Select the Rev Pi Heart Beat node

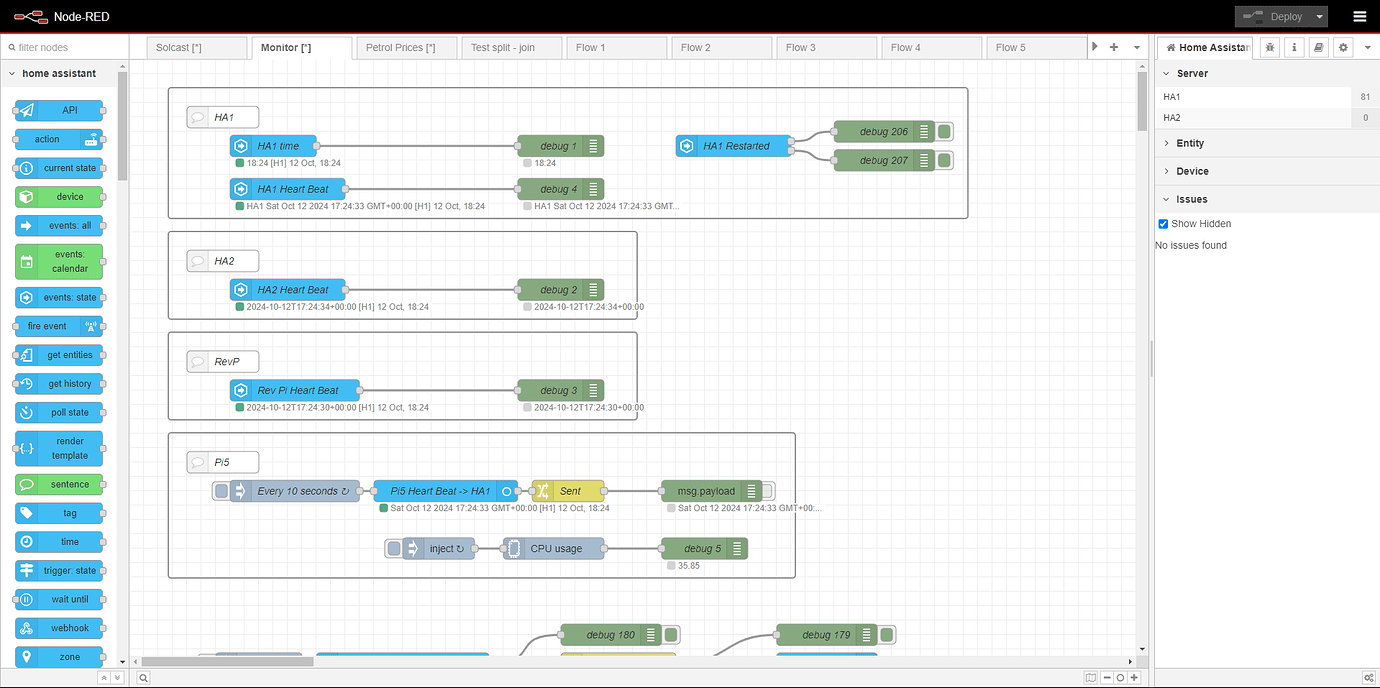295,390
